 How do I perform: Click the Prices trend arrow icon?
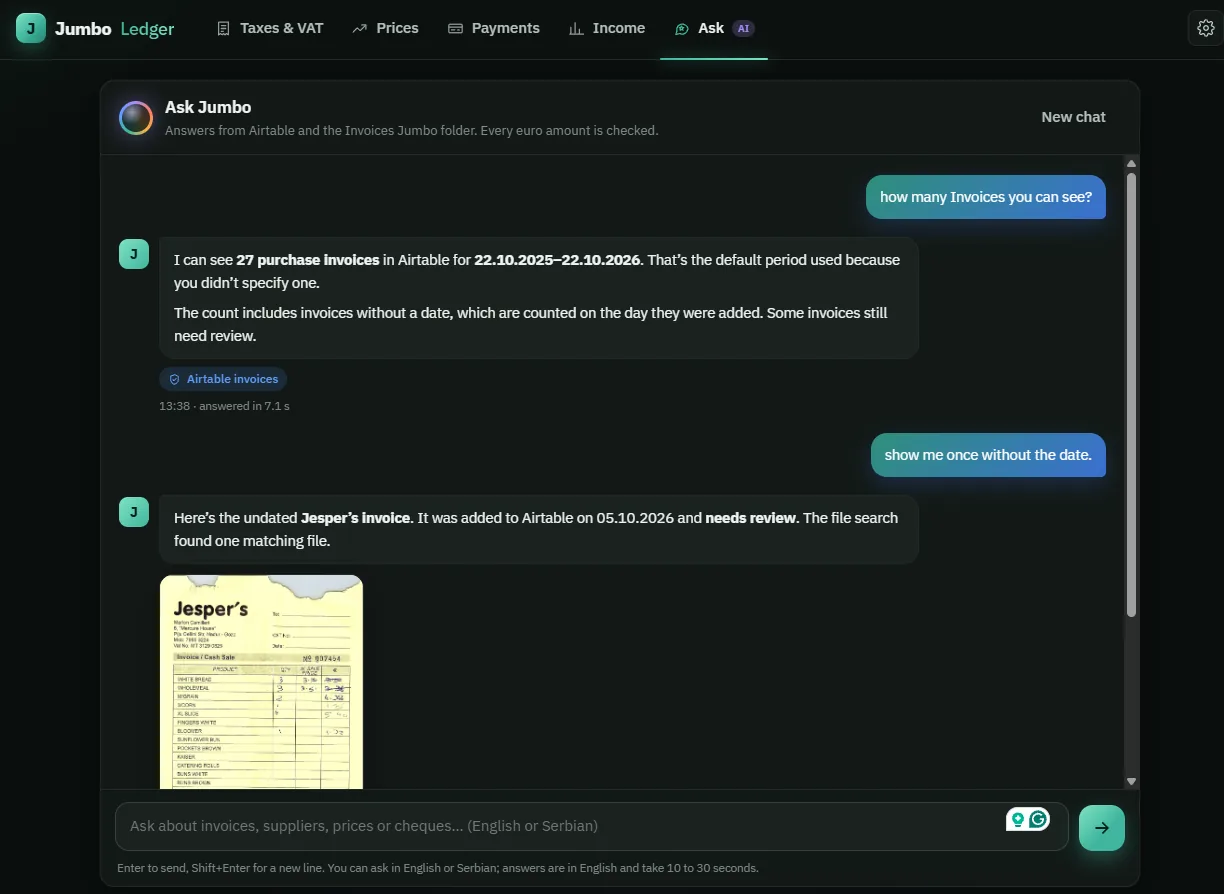tap(360, 28)
